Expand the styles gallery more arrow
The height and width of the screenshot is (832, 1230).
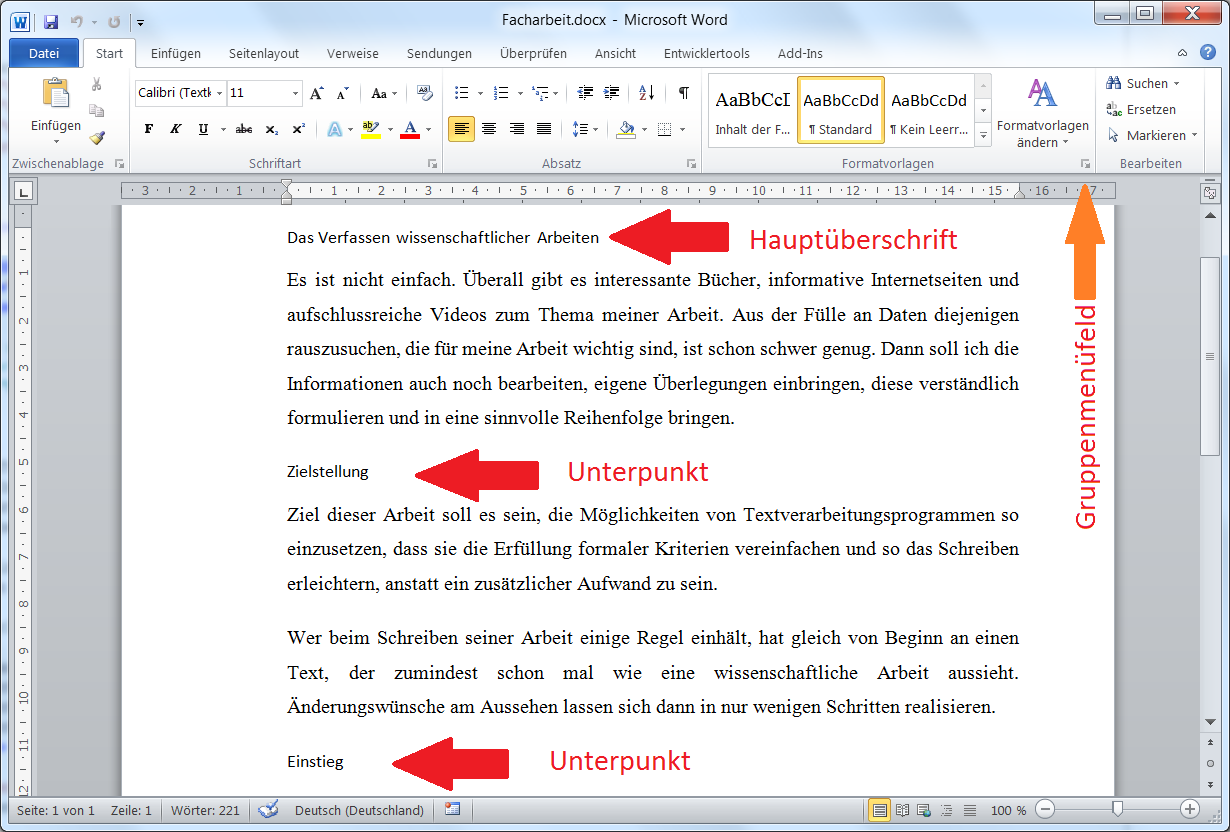click(983, 133)
